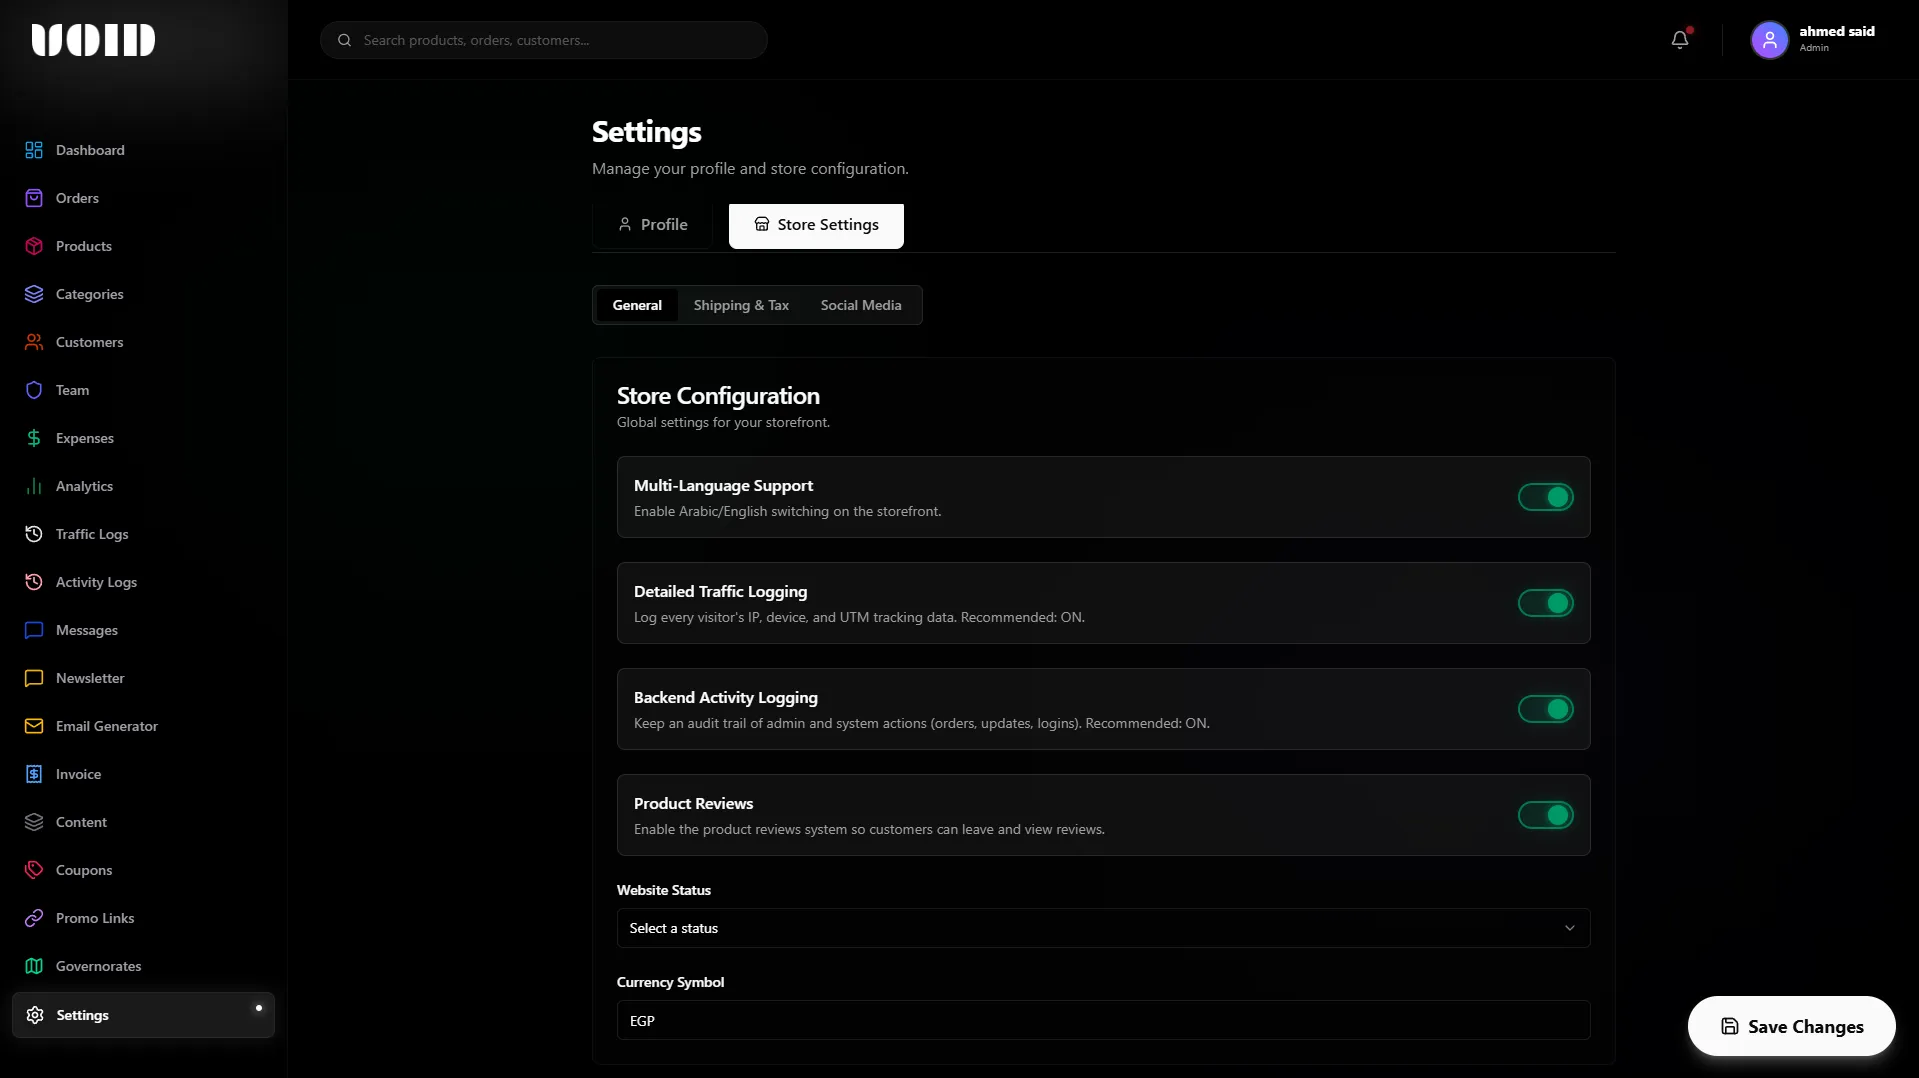Image resolution: width=1919 pixels, height=1078 pixels.
Task: Go to Messages page
Action: click(x=143, y=630)
